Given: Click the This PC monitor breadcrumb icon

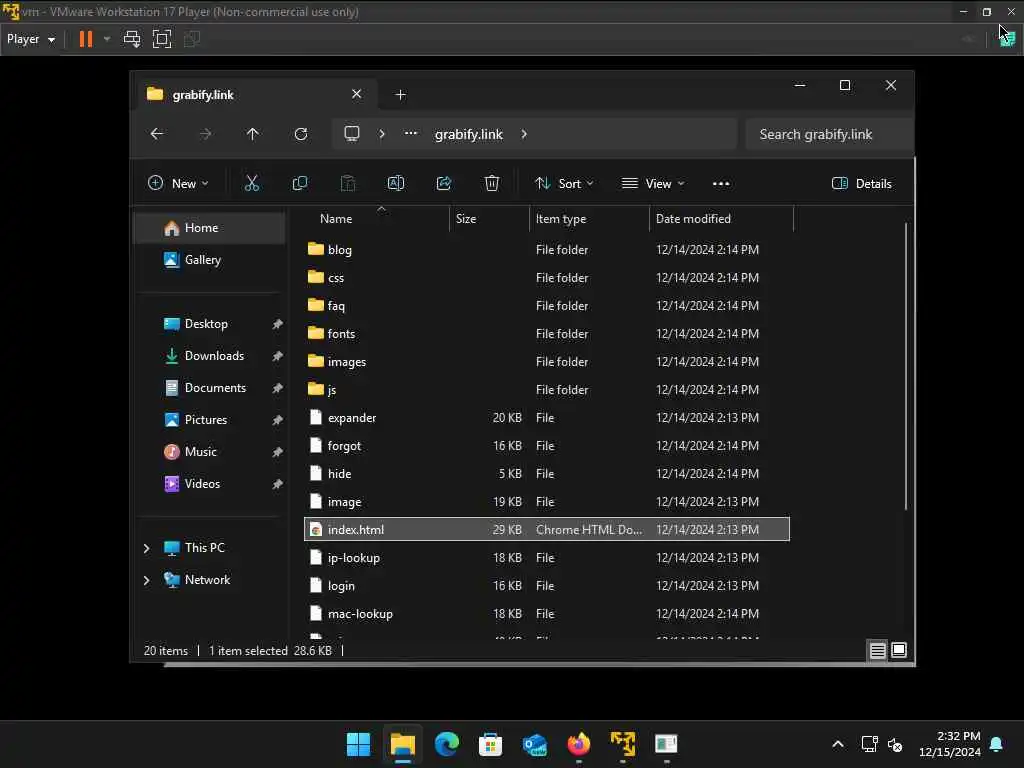Looking at the screenshot, I should point(352,134).
